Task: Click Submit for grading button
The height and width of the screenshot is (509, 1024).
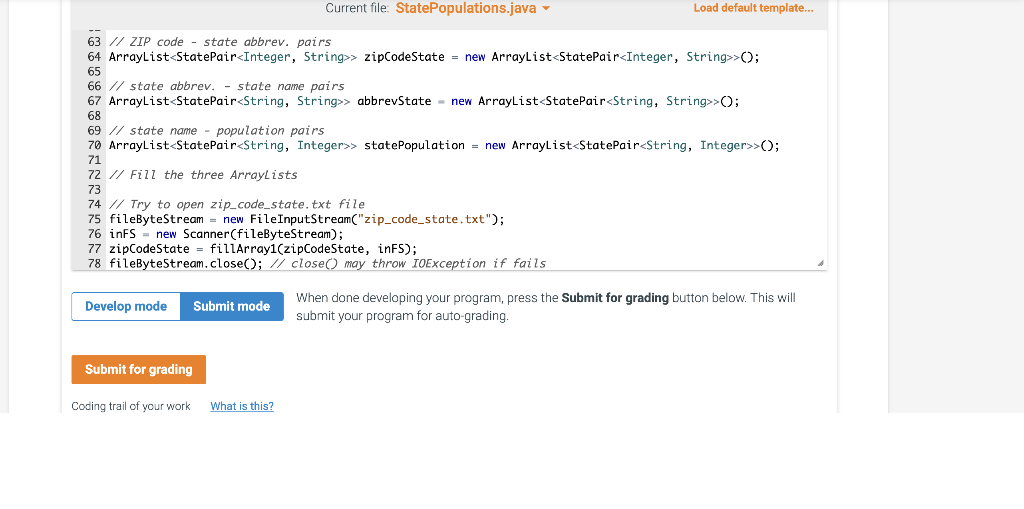Action: (138, 369)
